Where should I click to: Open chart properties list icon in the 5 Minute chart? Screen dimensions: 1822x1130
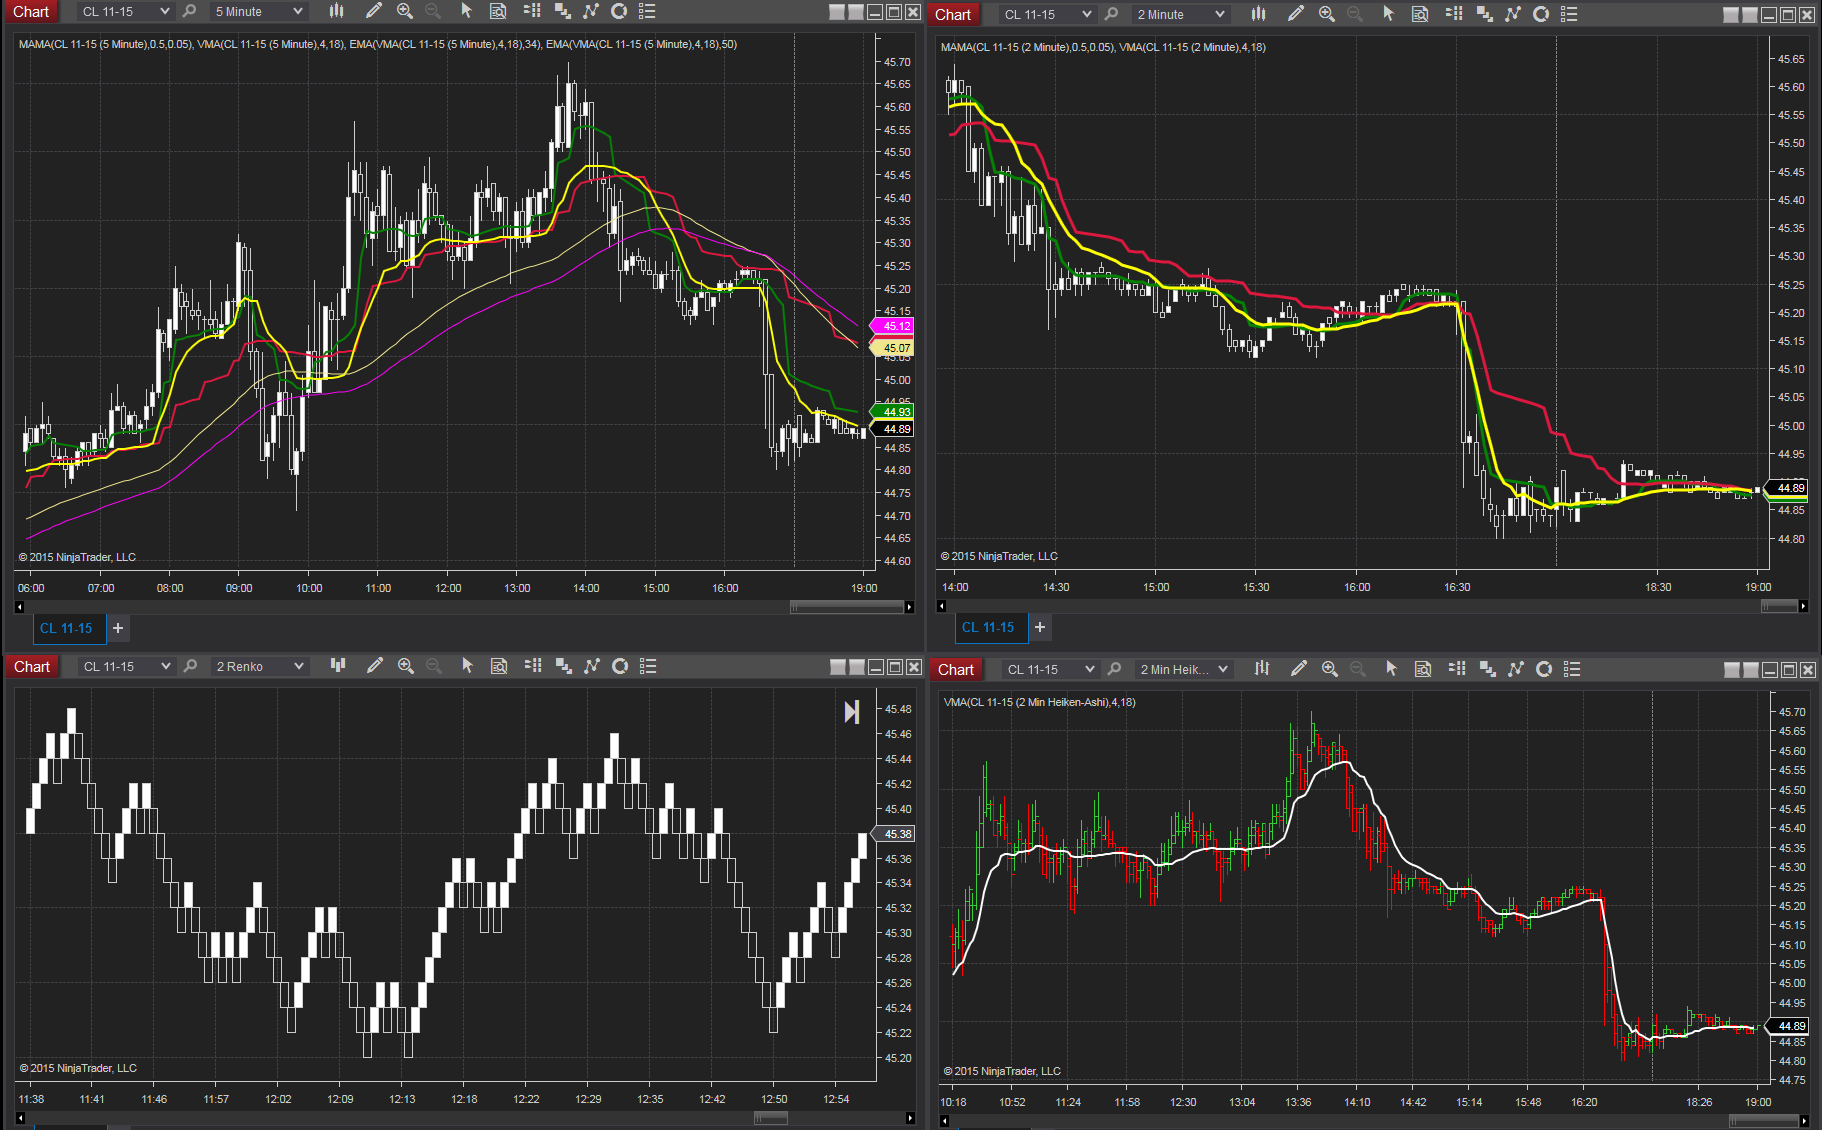click(647, 11)
